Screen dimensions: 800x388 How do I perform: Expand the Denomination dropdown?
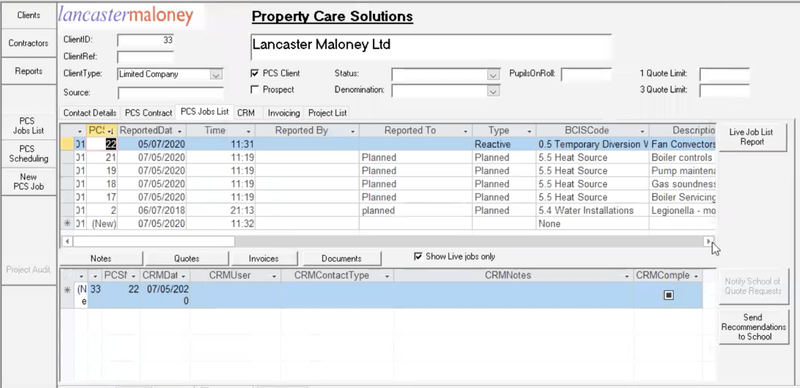493,91
